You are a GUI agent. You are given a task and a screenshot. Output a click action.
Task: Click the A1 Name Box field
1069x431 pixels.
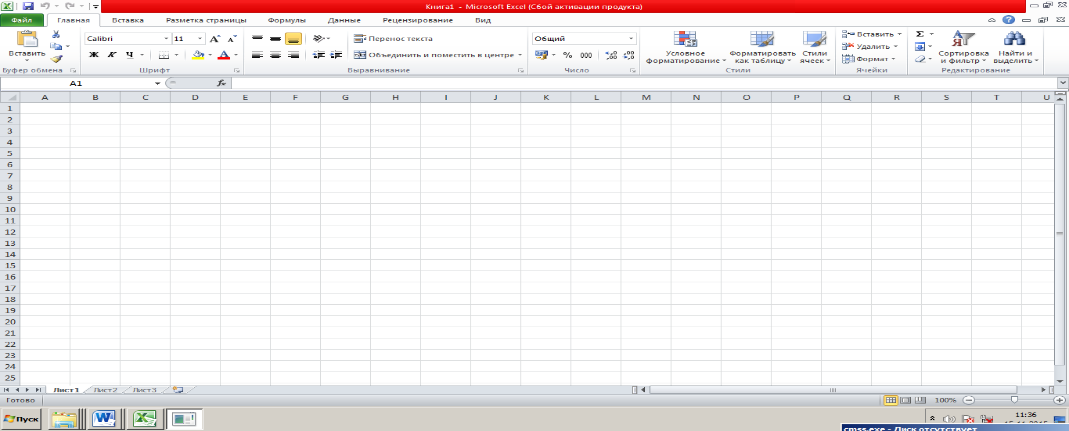tap(76, 83)
